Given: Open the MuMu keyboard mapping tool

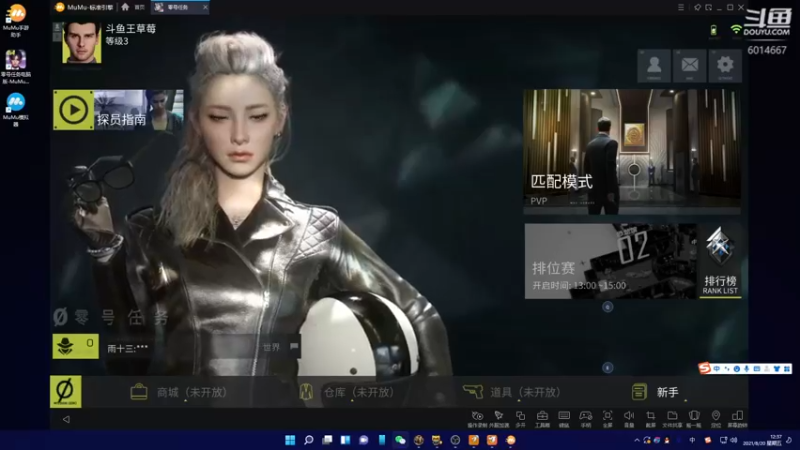Looking at the screenshot, I should 564,419.
